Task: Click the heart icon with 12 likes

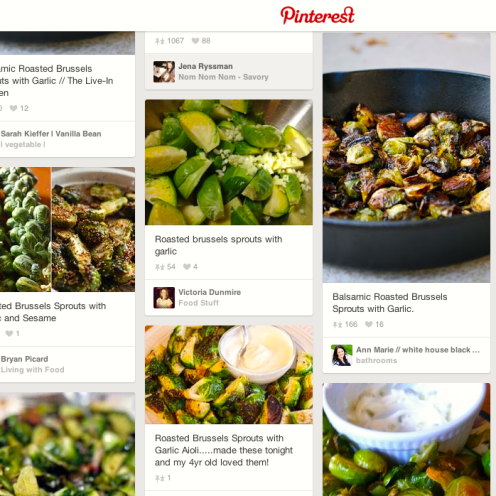Action: pyautogui.click(x=13, y=108)
